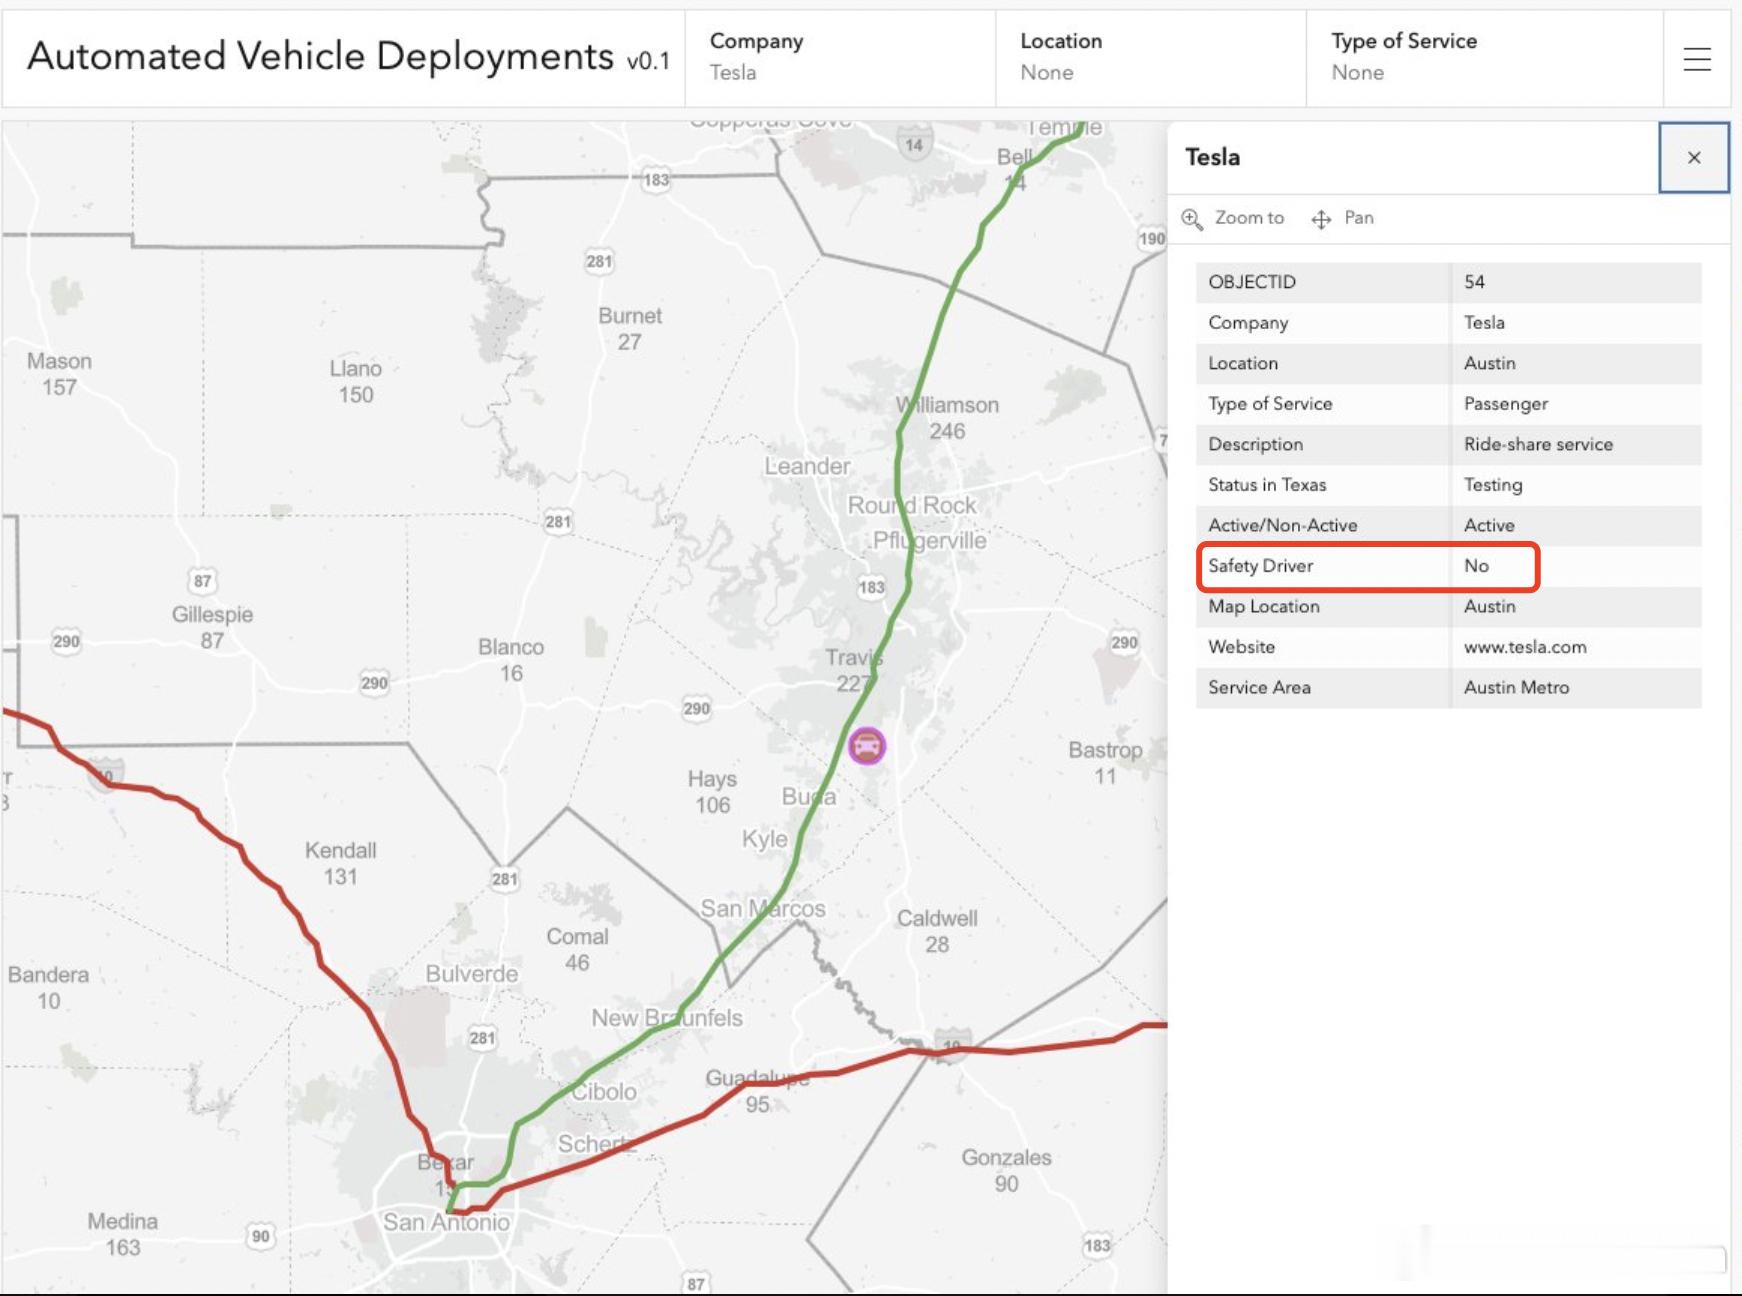Viewport: 1742px width, 1296px height.
Task: Click the Service Area field label
Action: [1259, 687]
